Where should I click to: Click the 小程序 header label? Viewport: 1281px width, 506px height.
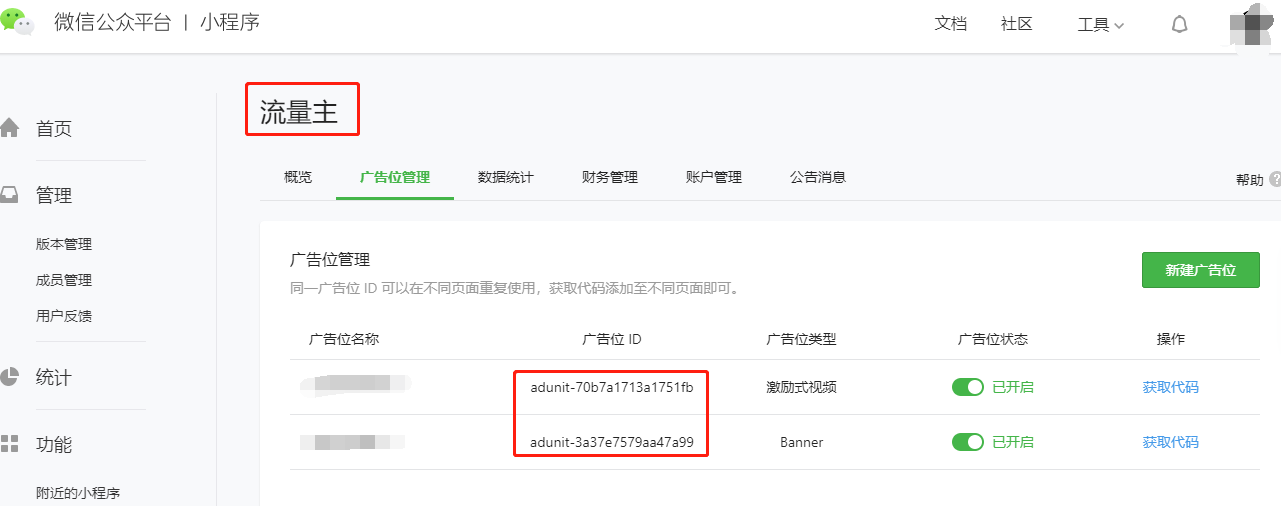pyautogui.click(x=230, y=23)
